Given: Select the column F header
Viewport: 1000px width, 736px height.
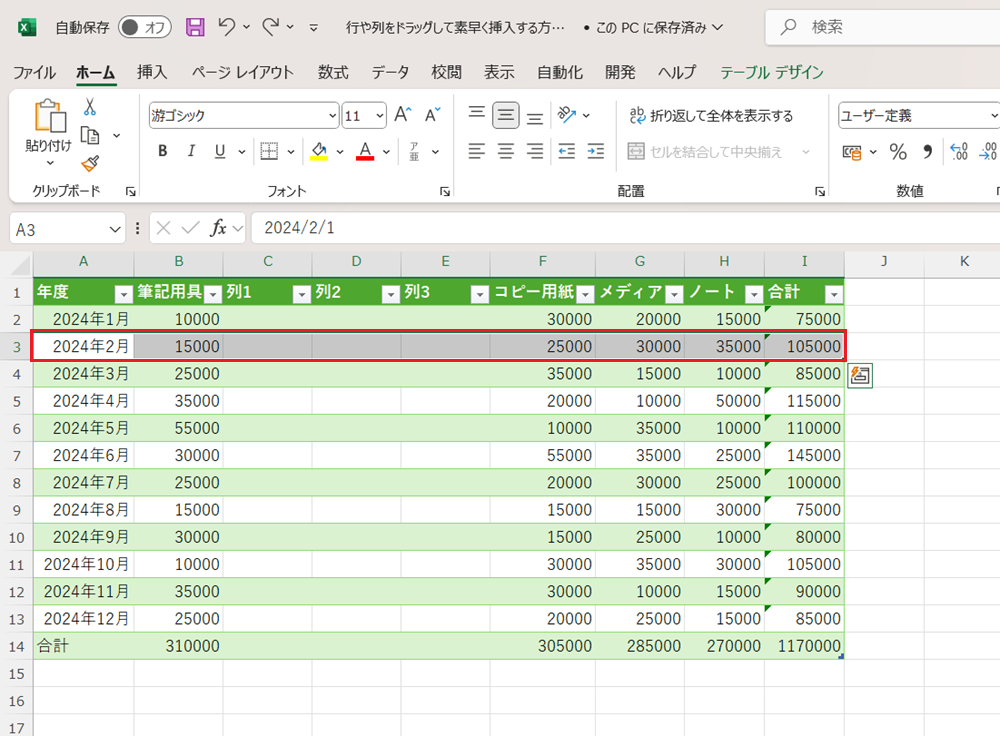Looking at the screenshot, I should [x=543, y=261].
